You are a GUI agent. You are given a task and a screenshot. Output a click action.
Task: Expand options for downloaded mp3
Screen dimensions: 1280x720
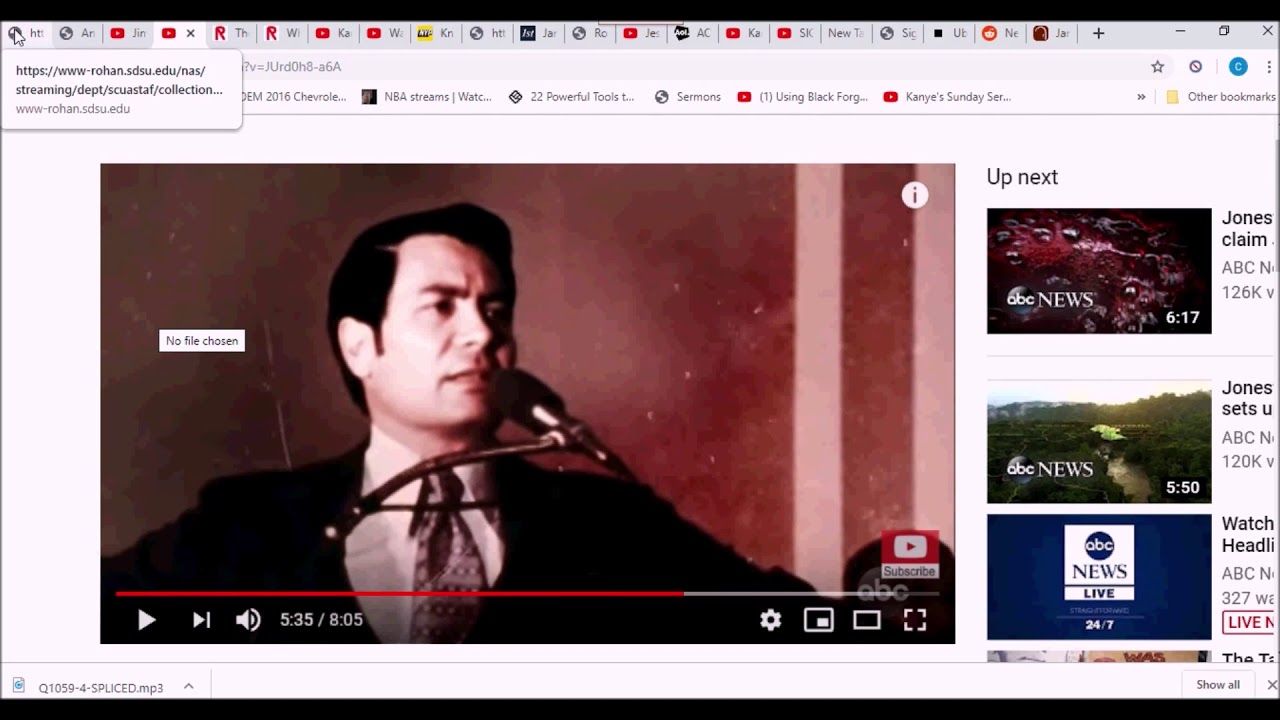188,687
